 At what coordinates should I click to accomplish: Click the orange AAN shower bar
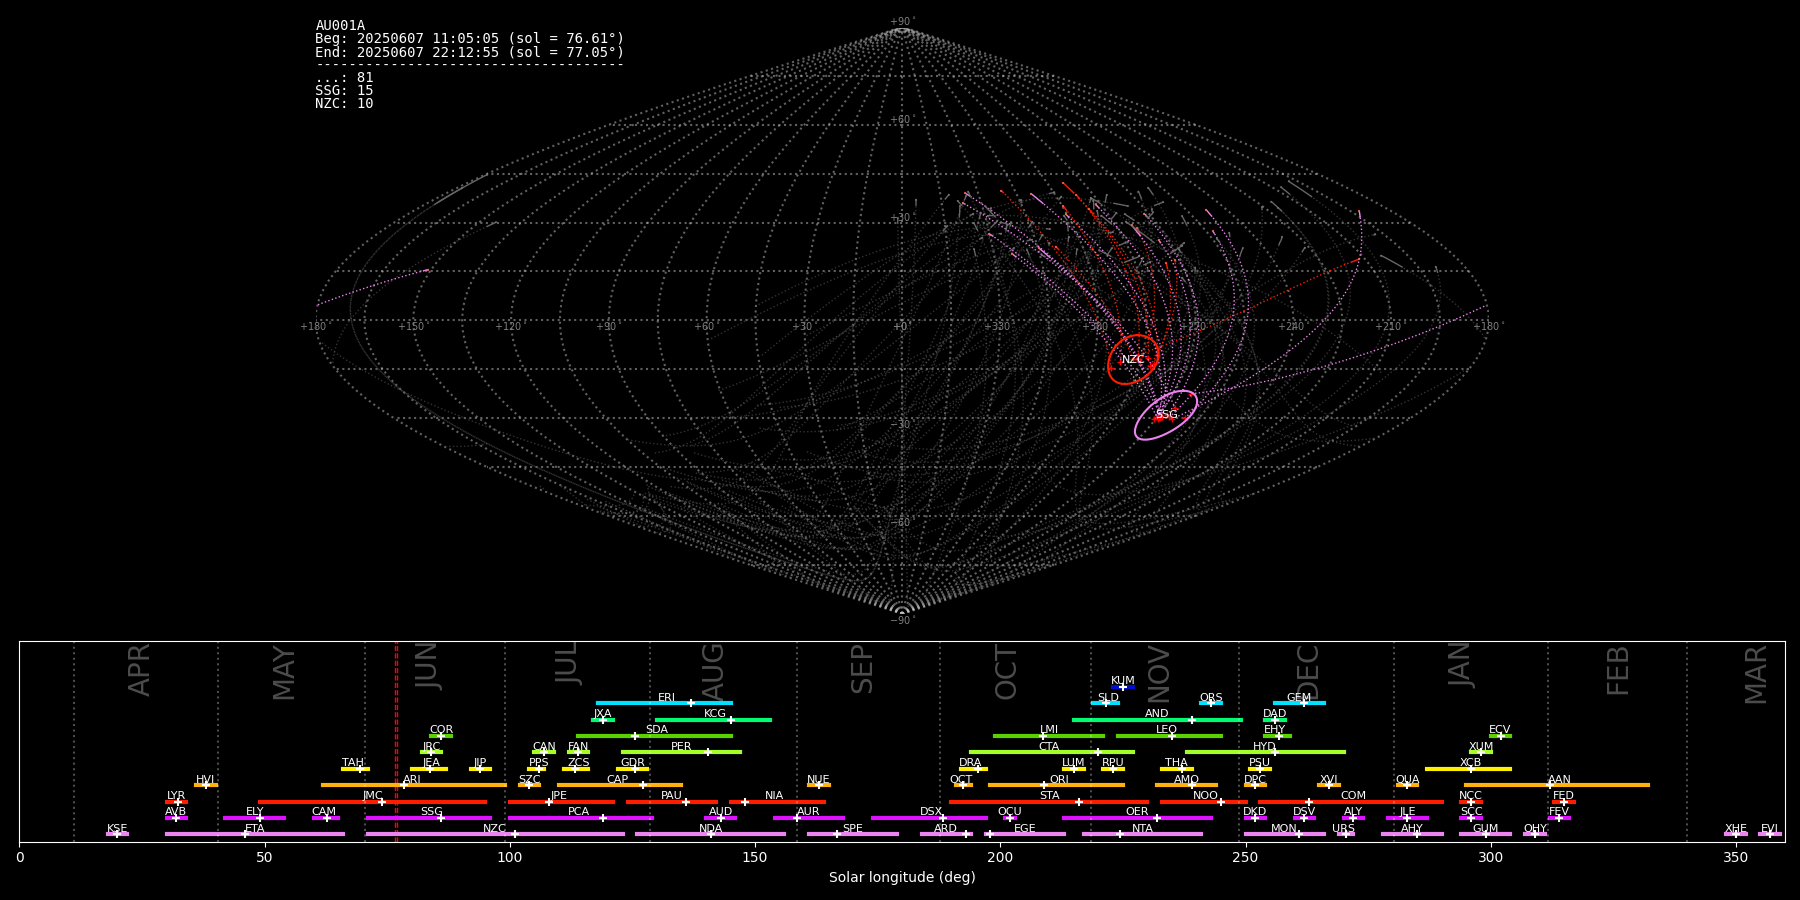pos(1557,785)
